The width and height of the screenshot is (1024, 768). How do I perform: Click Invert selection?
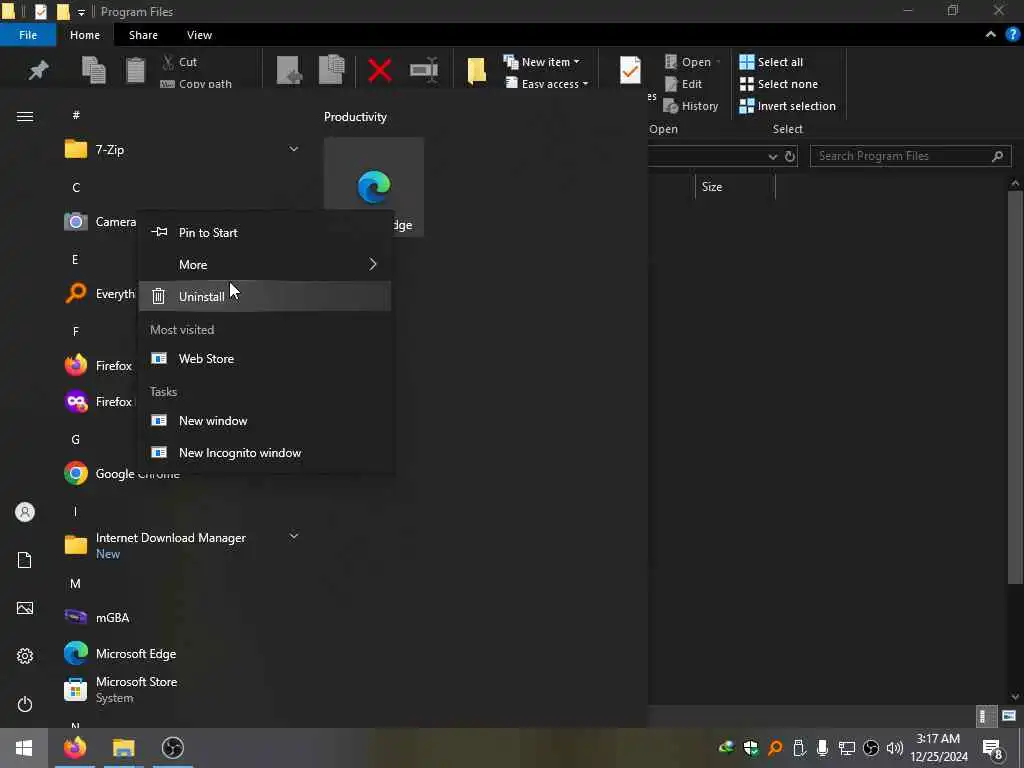tap(788, 106)
